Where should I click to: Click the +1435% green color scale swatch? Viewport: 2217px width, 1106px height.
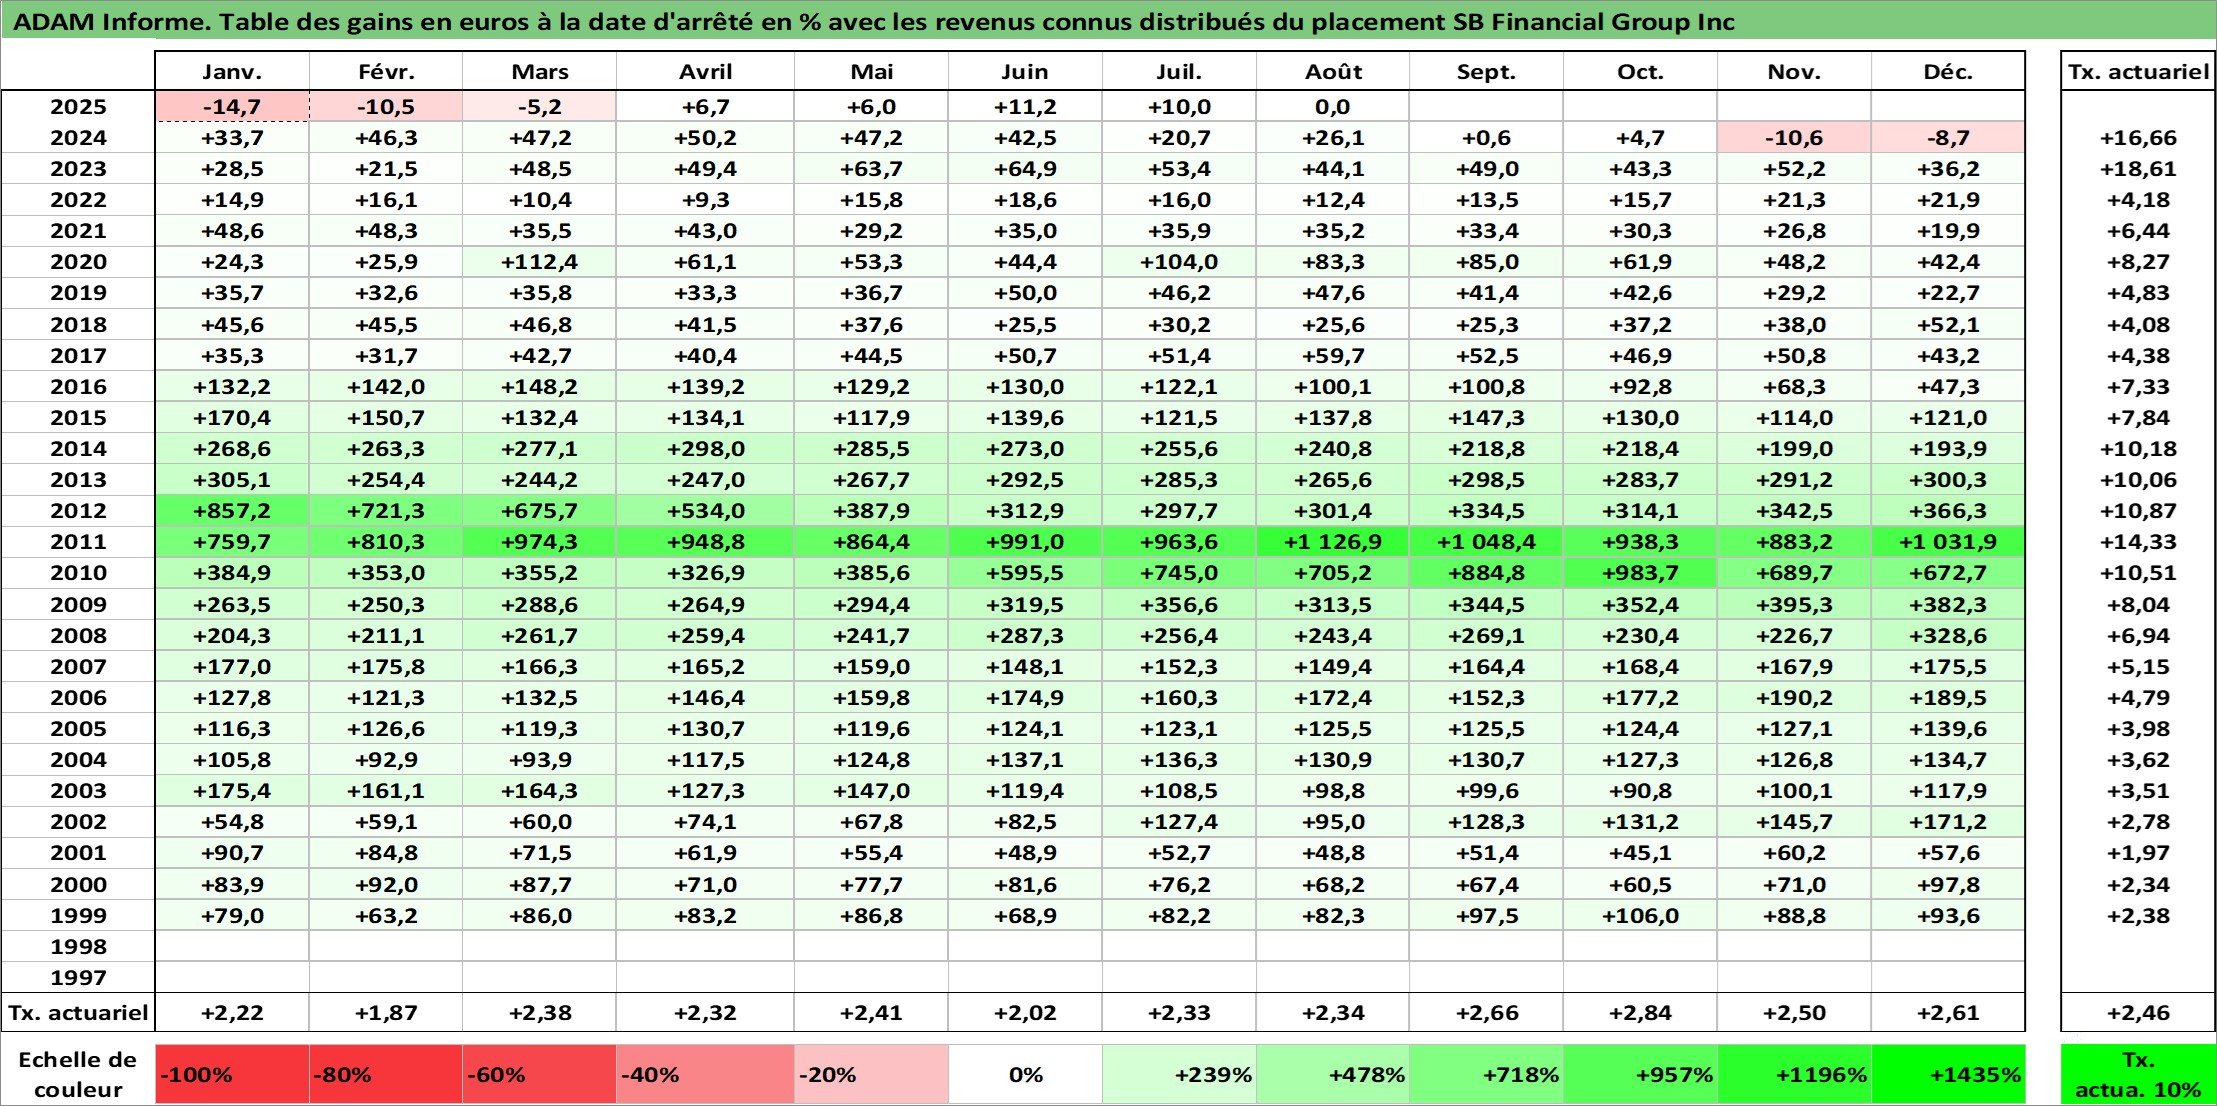coord(1948,1075)
